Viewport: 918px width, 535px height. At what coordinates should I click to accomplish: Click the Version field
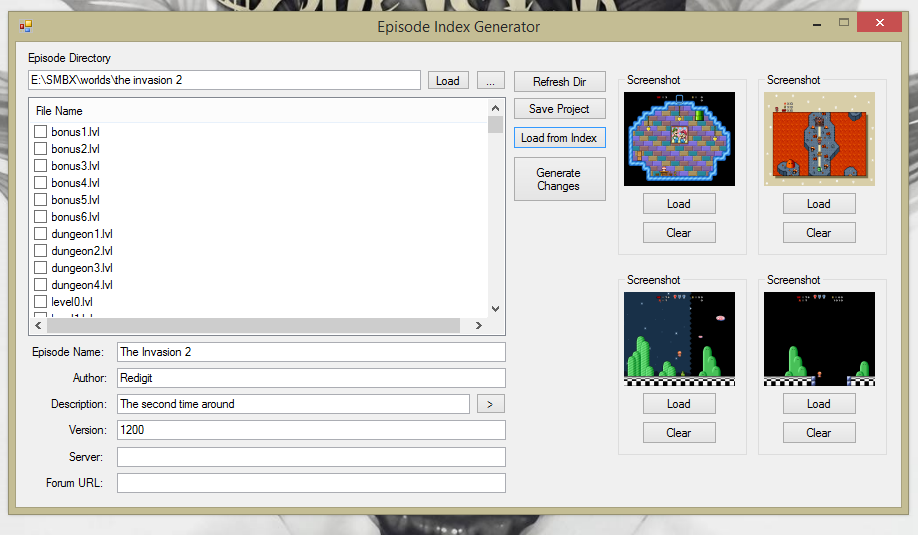311,430
